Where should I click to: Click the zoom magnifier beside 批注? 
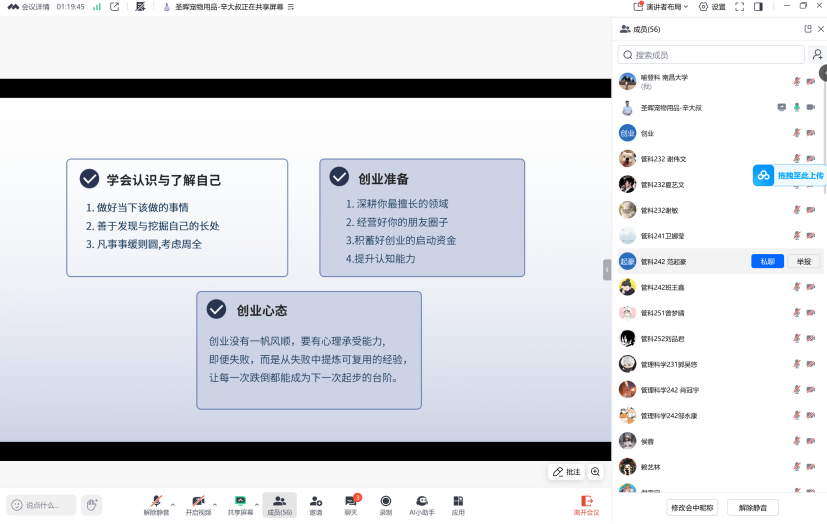click(x=596, y=472)
